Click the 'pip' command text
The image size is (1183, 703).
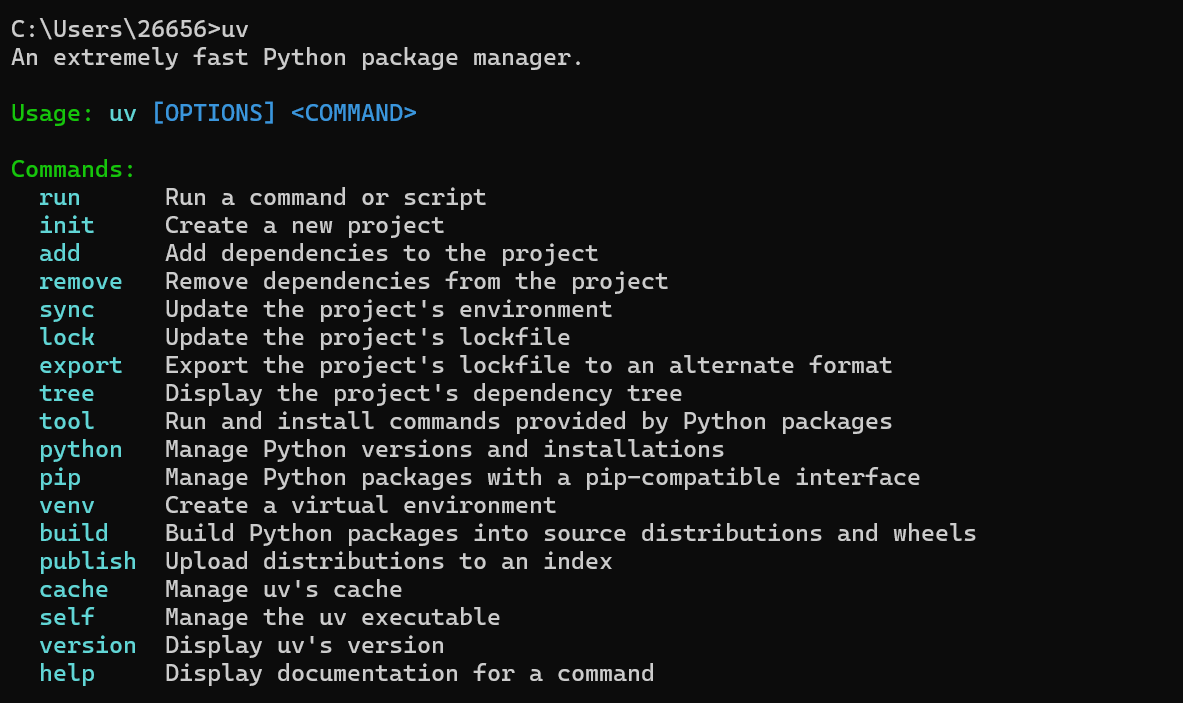(x=60, y=477)
